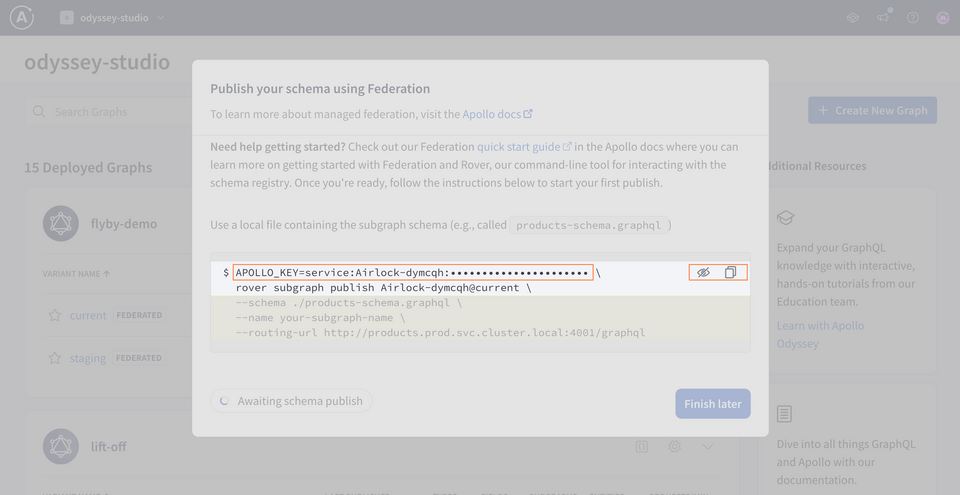The image size is (960, 495).
Task: Open the staging variant link
Action: pyautogui.click(x=88, y=358)
